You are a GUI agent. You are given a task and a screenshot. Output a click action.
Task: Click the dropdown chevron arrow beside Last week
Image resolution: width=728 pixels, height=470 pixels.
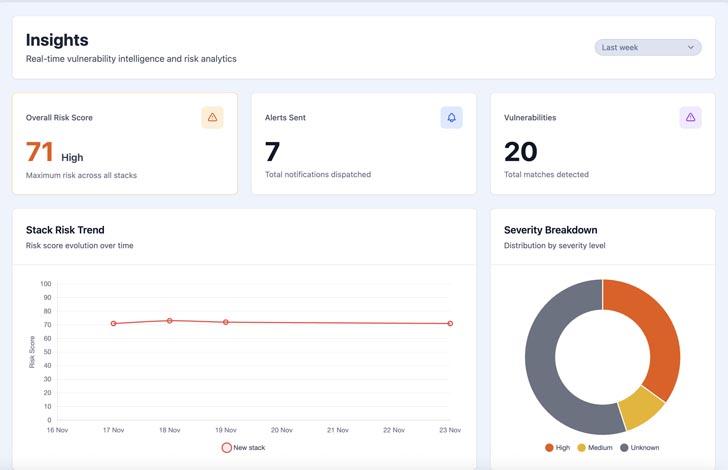pyautogui.click(x=690, y=47)
